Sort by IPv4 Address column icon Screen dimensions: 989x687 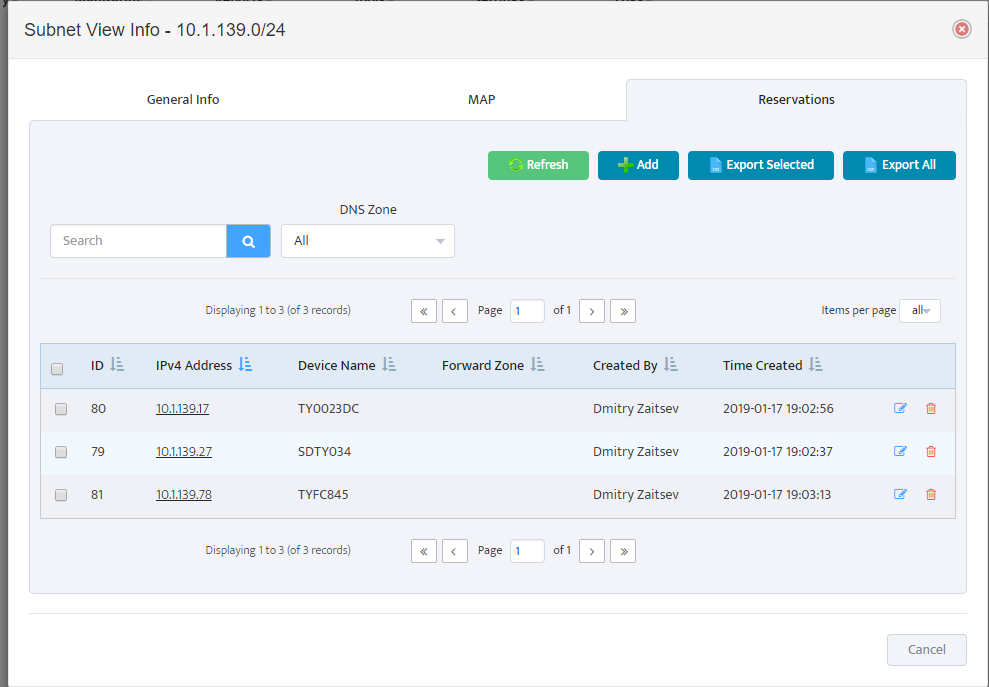245,365
